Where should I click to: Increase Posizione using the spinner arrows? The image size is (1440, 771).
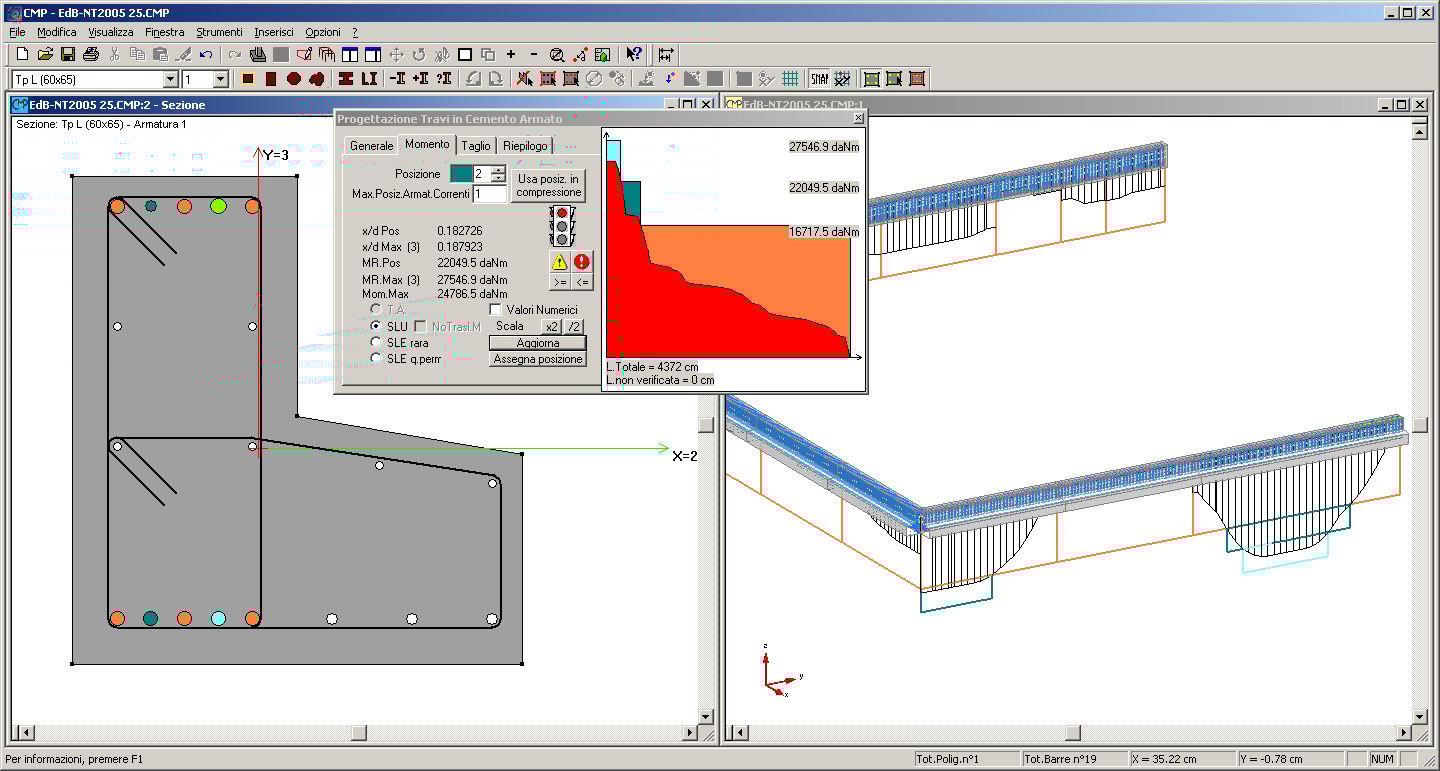[498, 170]
